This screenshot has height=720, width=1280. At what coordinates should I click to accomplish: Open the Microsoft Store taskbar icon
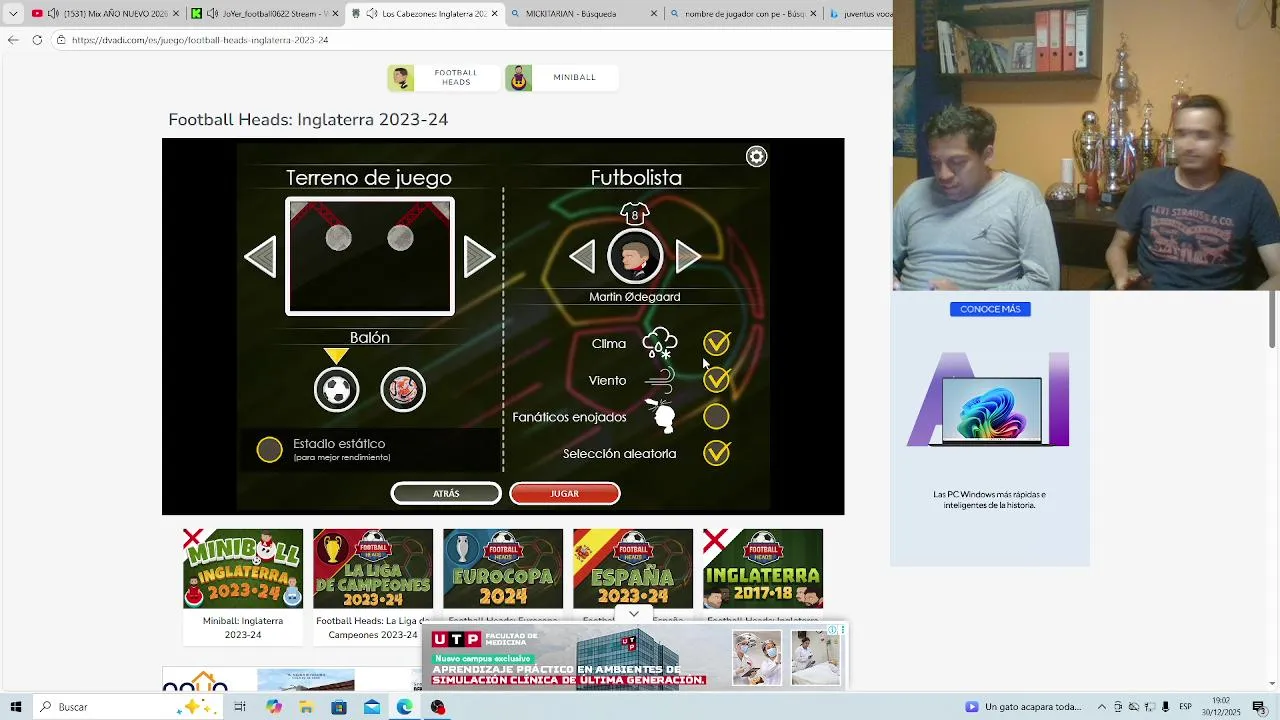coord(339,707)
